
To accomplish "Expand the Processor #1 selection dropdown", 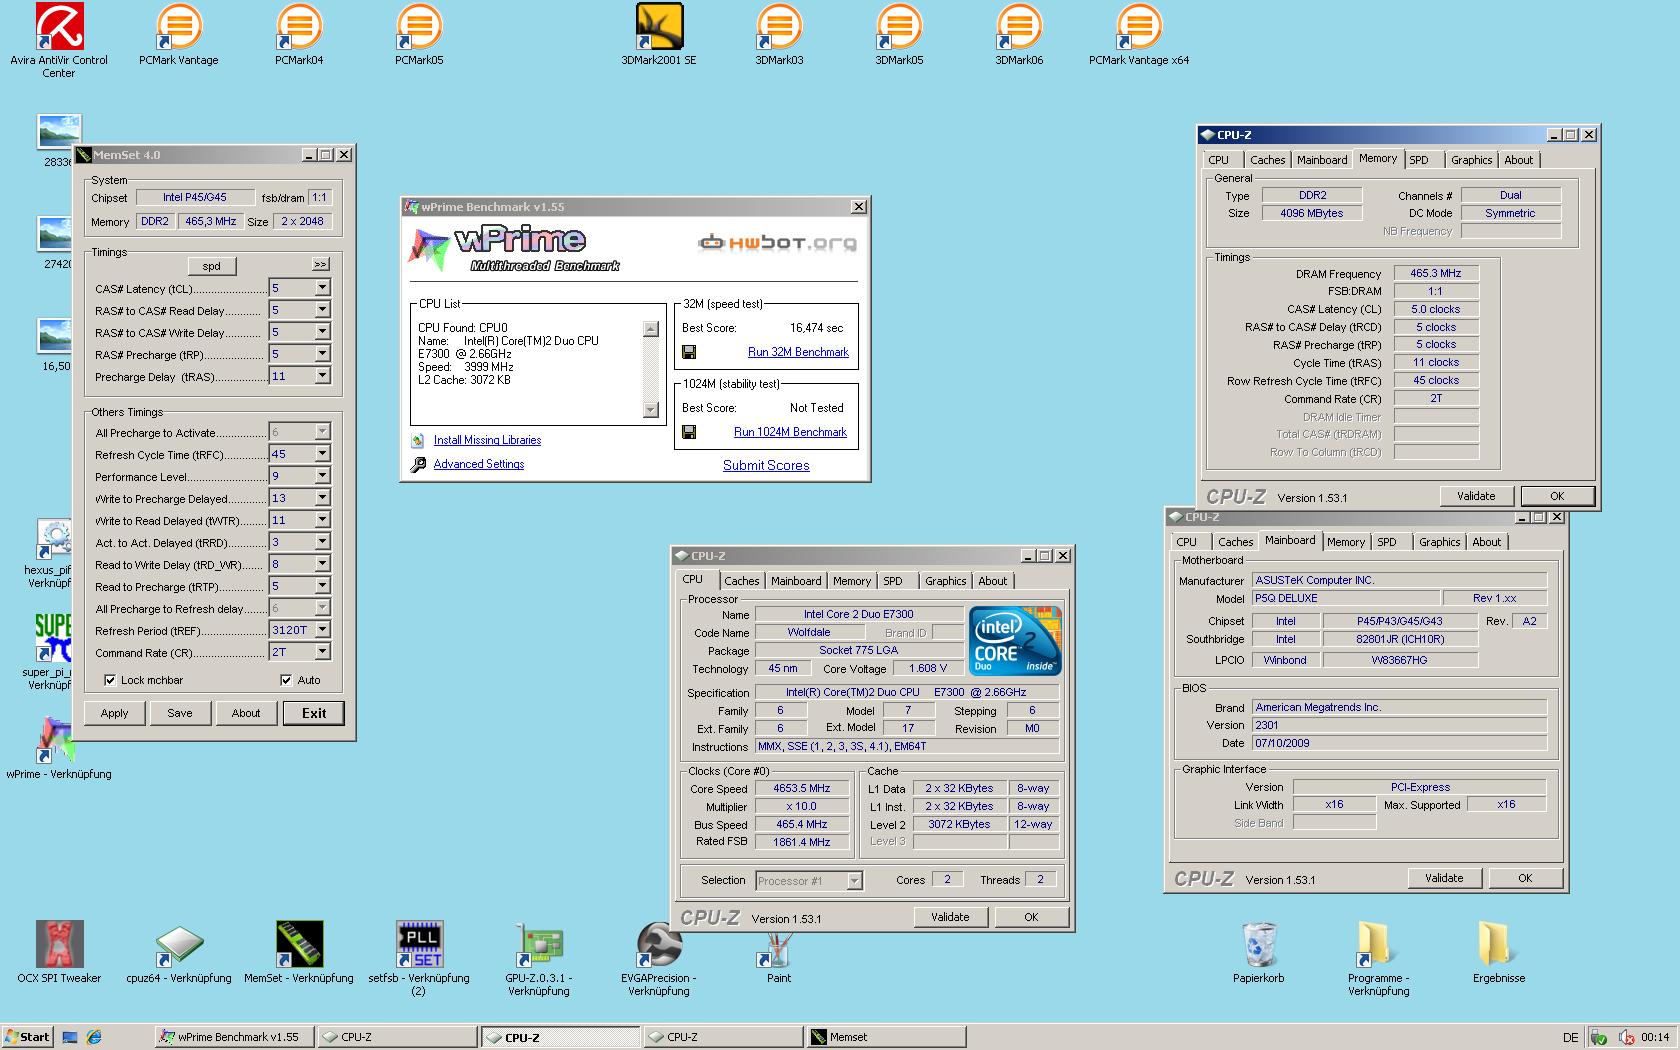I will (854, 881).
